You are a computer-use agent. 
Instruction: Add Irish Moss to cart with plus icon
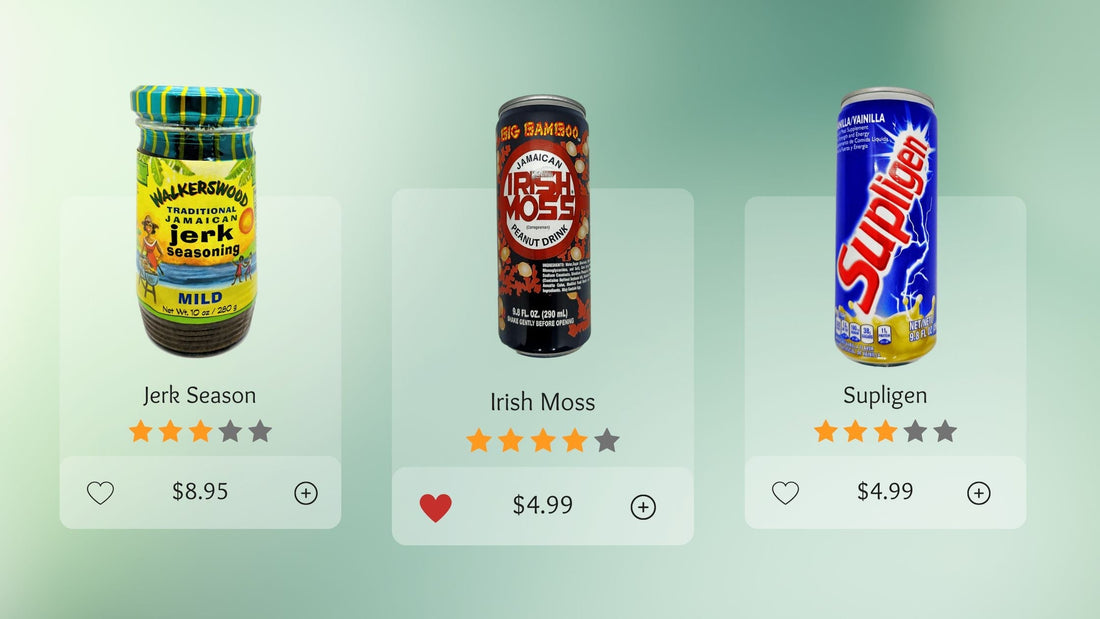[643, 507]
